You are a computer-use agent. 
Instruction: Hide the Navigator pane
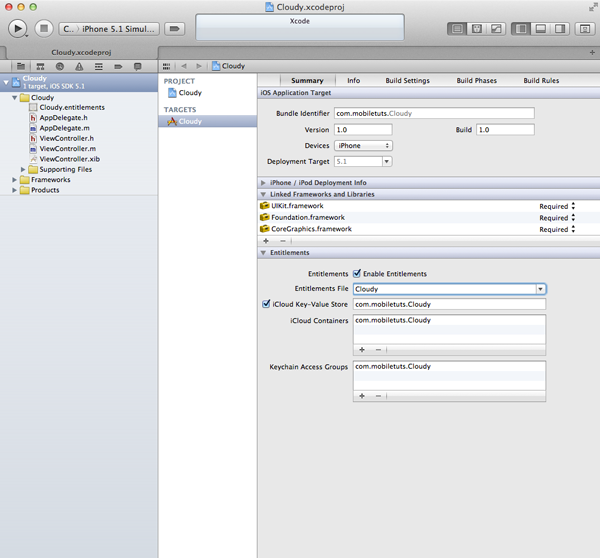coord(521,29)
